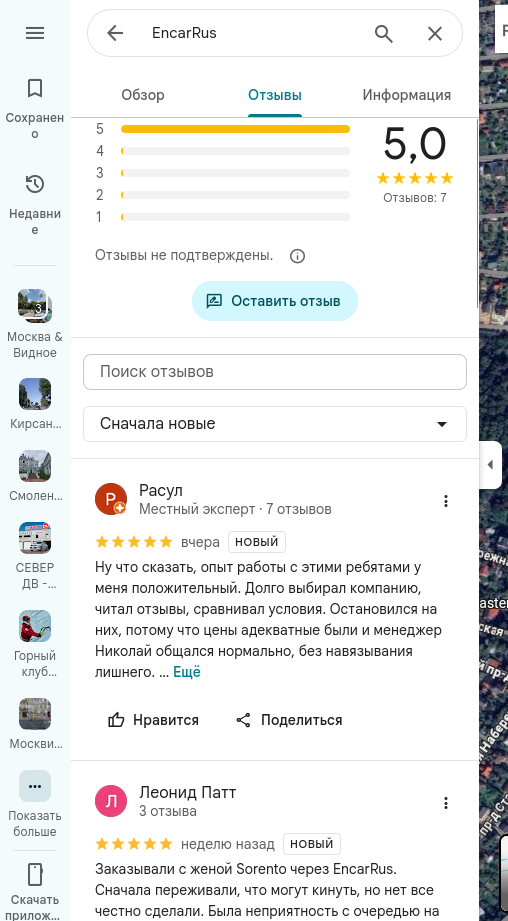The height and width of the screenshot is (921, 508).
Task: Click the panel's vertical scrollbar
Action: 477,213
